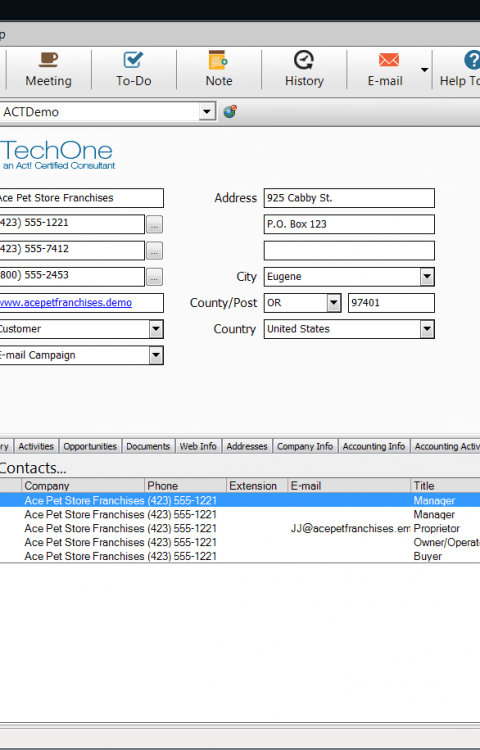Click ellipsis button next to (423) 555-7412
This screenshot has height=750, width=480.
(154, 250)
